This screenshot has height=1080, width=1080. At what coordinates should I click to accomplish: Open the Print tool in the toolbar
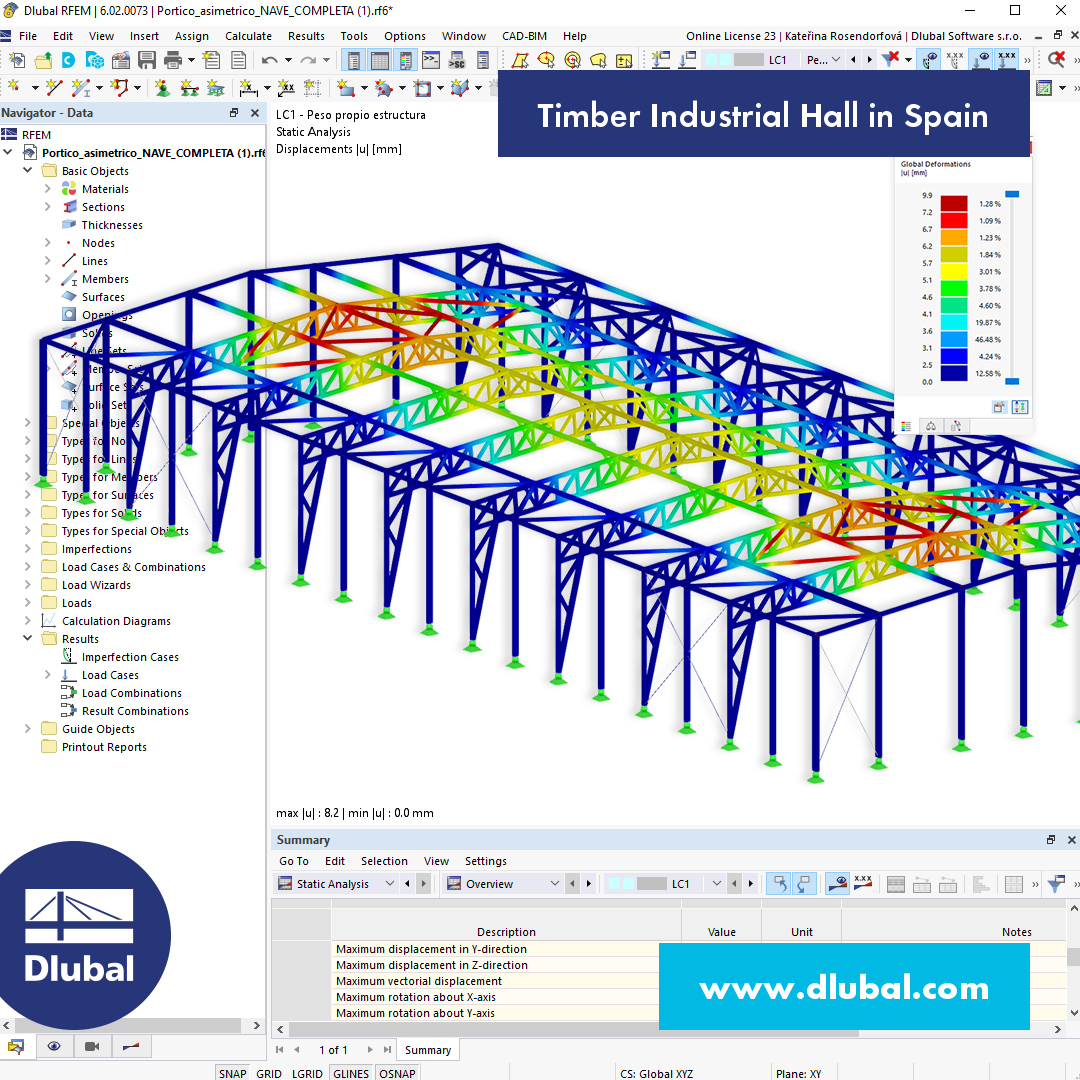coord(173,59)
